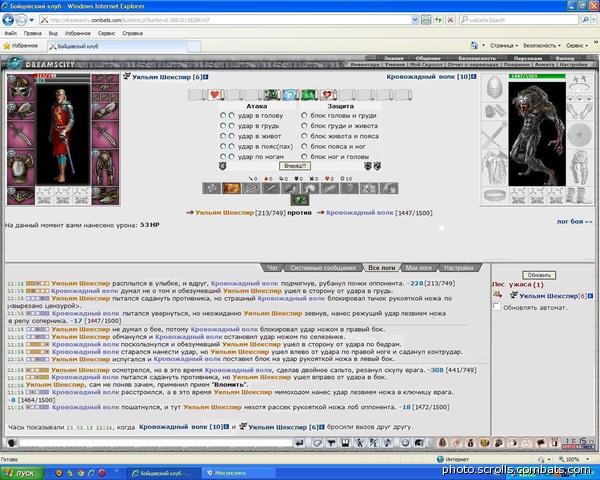The height and width of the screenshot is (480, 600).
Task: Switch to the Системные сообщения tab
Action: pos(323,268)
